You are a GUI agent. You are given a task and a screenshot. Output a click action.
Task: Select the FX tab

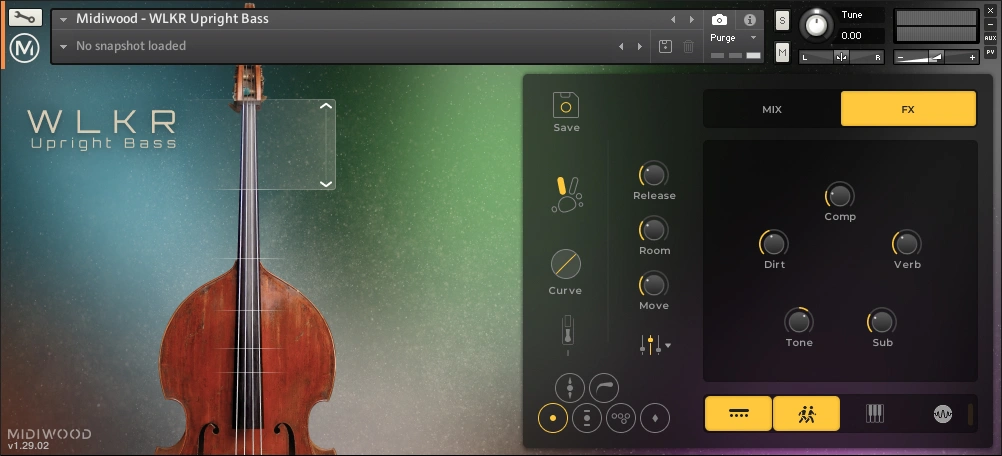point(907,109)
